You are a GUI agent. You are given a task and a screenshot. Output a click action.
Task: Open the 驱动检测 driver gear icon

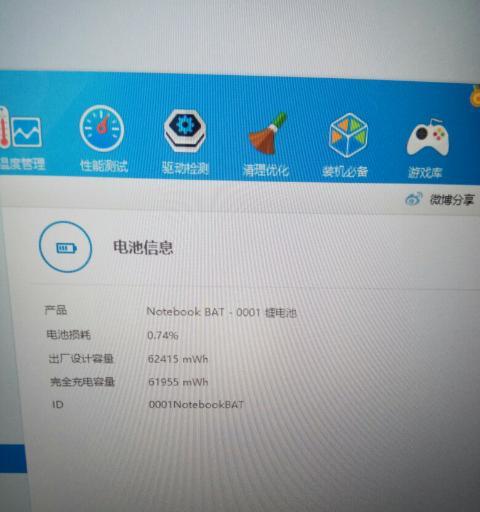pos(185,130)
